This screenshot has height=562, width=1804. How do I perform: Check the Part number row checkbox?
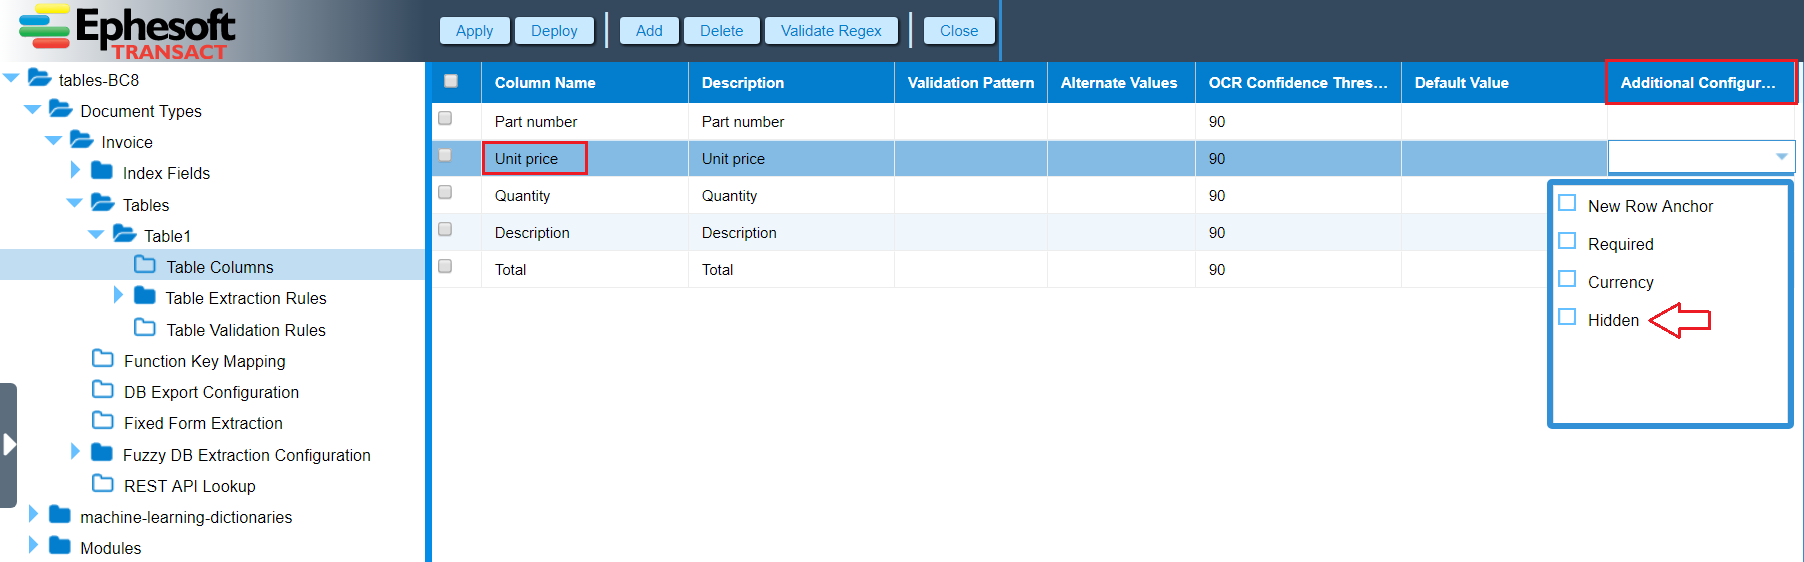(445, 118)
